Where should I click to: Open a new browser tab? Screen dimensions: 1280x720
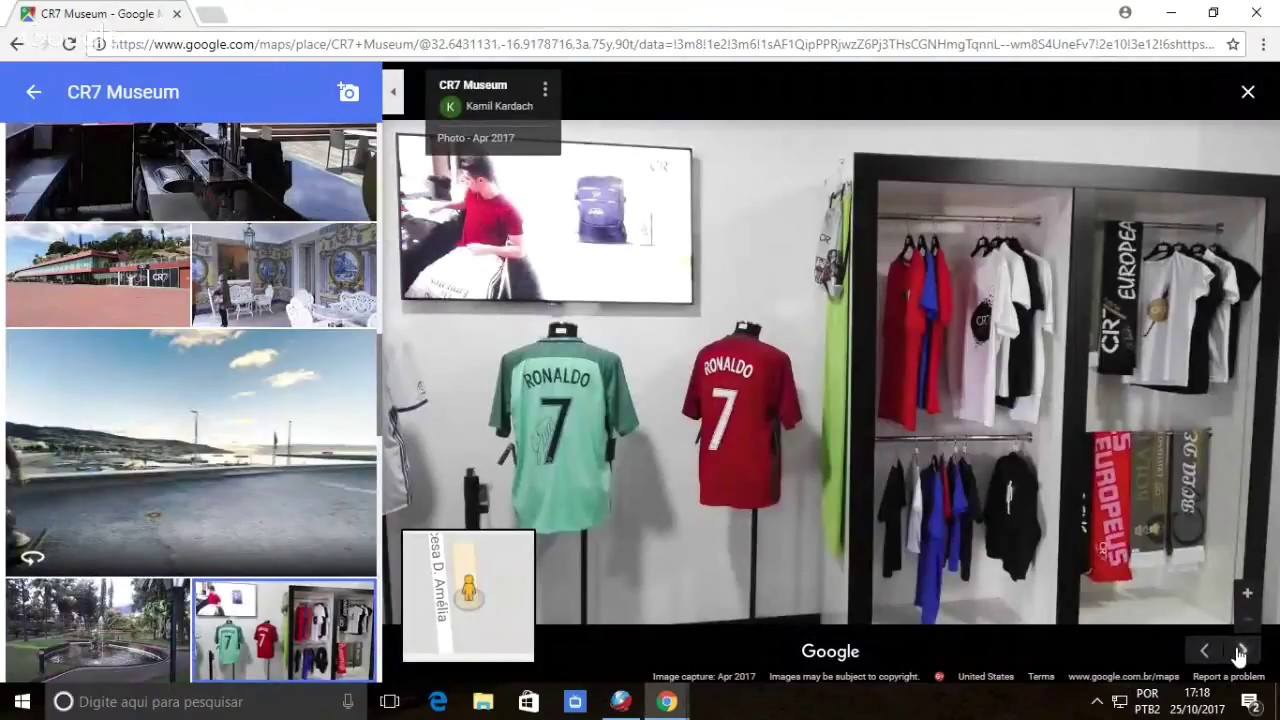(211, 14)
